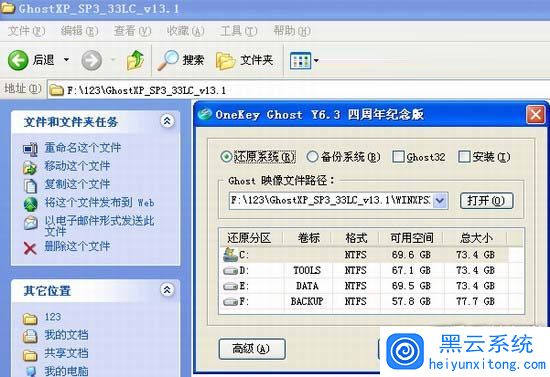
Task: Select the DATA volume label cell
Action: point(307,286)
